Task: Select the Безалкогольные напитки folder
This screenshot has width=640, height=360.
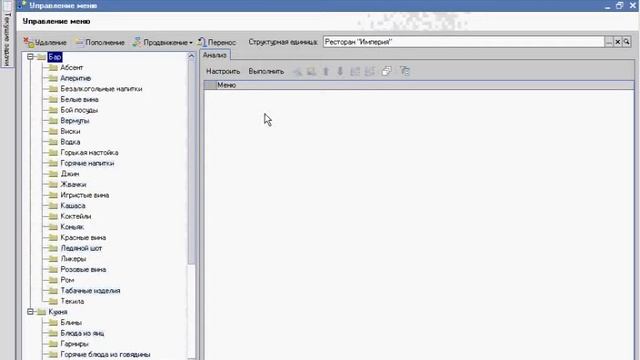Action: (x=101, y=89)
